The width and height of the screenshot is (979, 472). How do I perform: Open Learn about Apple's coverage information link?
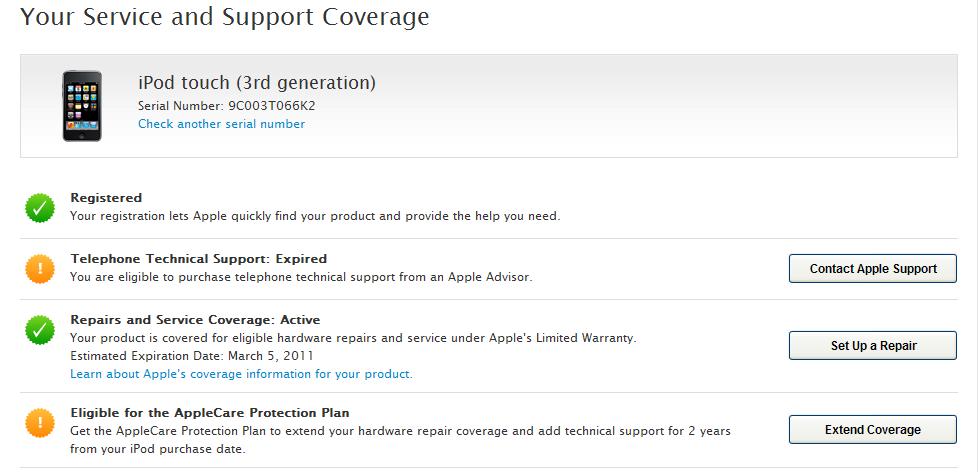pyautogui.click(x=241, y=374)
